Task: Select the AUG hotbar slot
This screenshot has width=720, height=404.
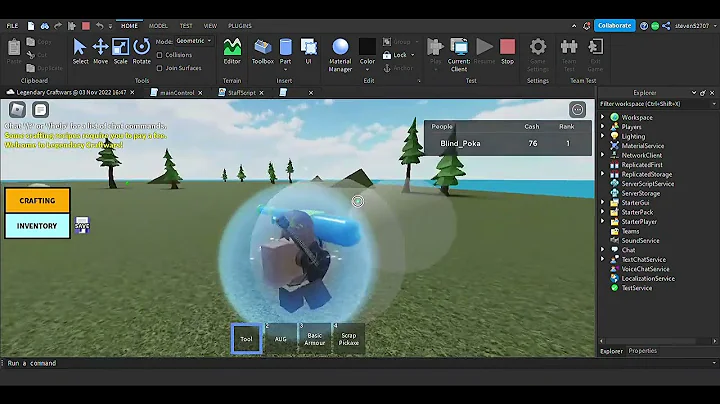Action: [x=281, y=339]
